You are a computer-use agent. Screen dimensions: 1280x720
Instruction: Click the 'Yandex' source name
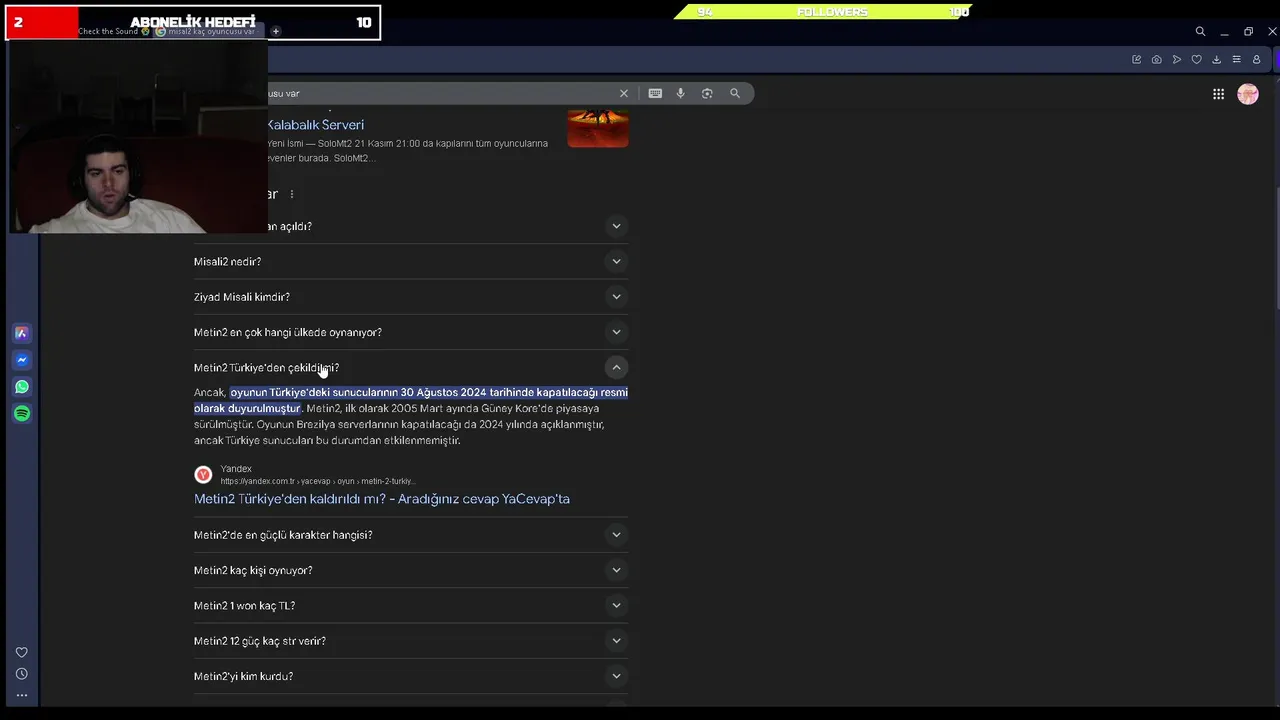click(x=236, y=469)
